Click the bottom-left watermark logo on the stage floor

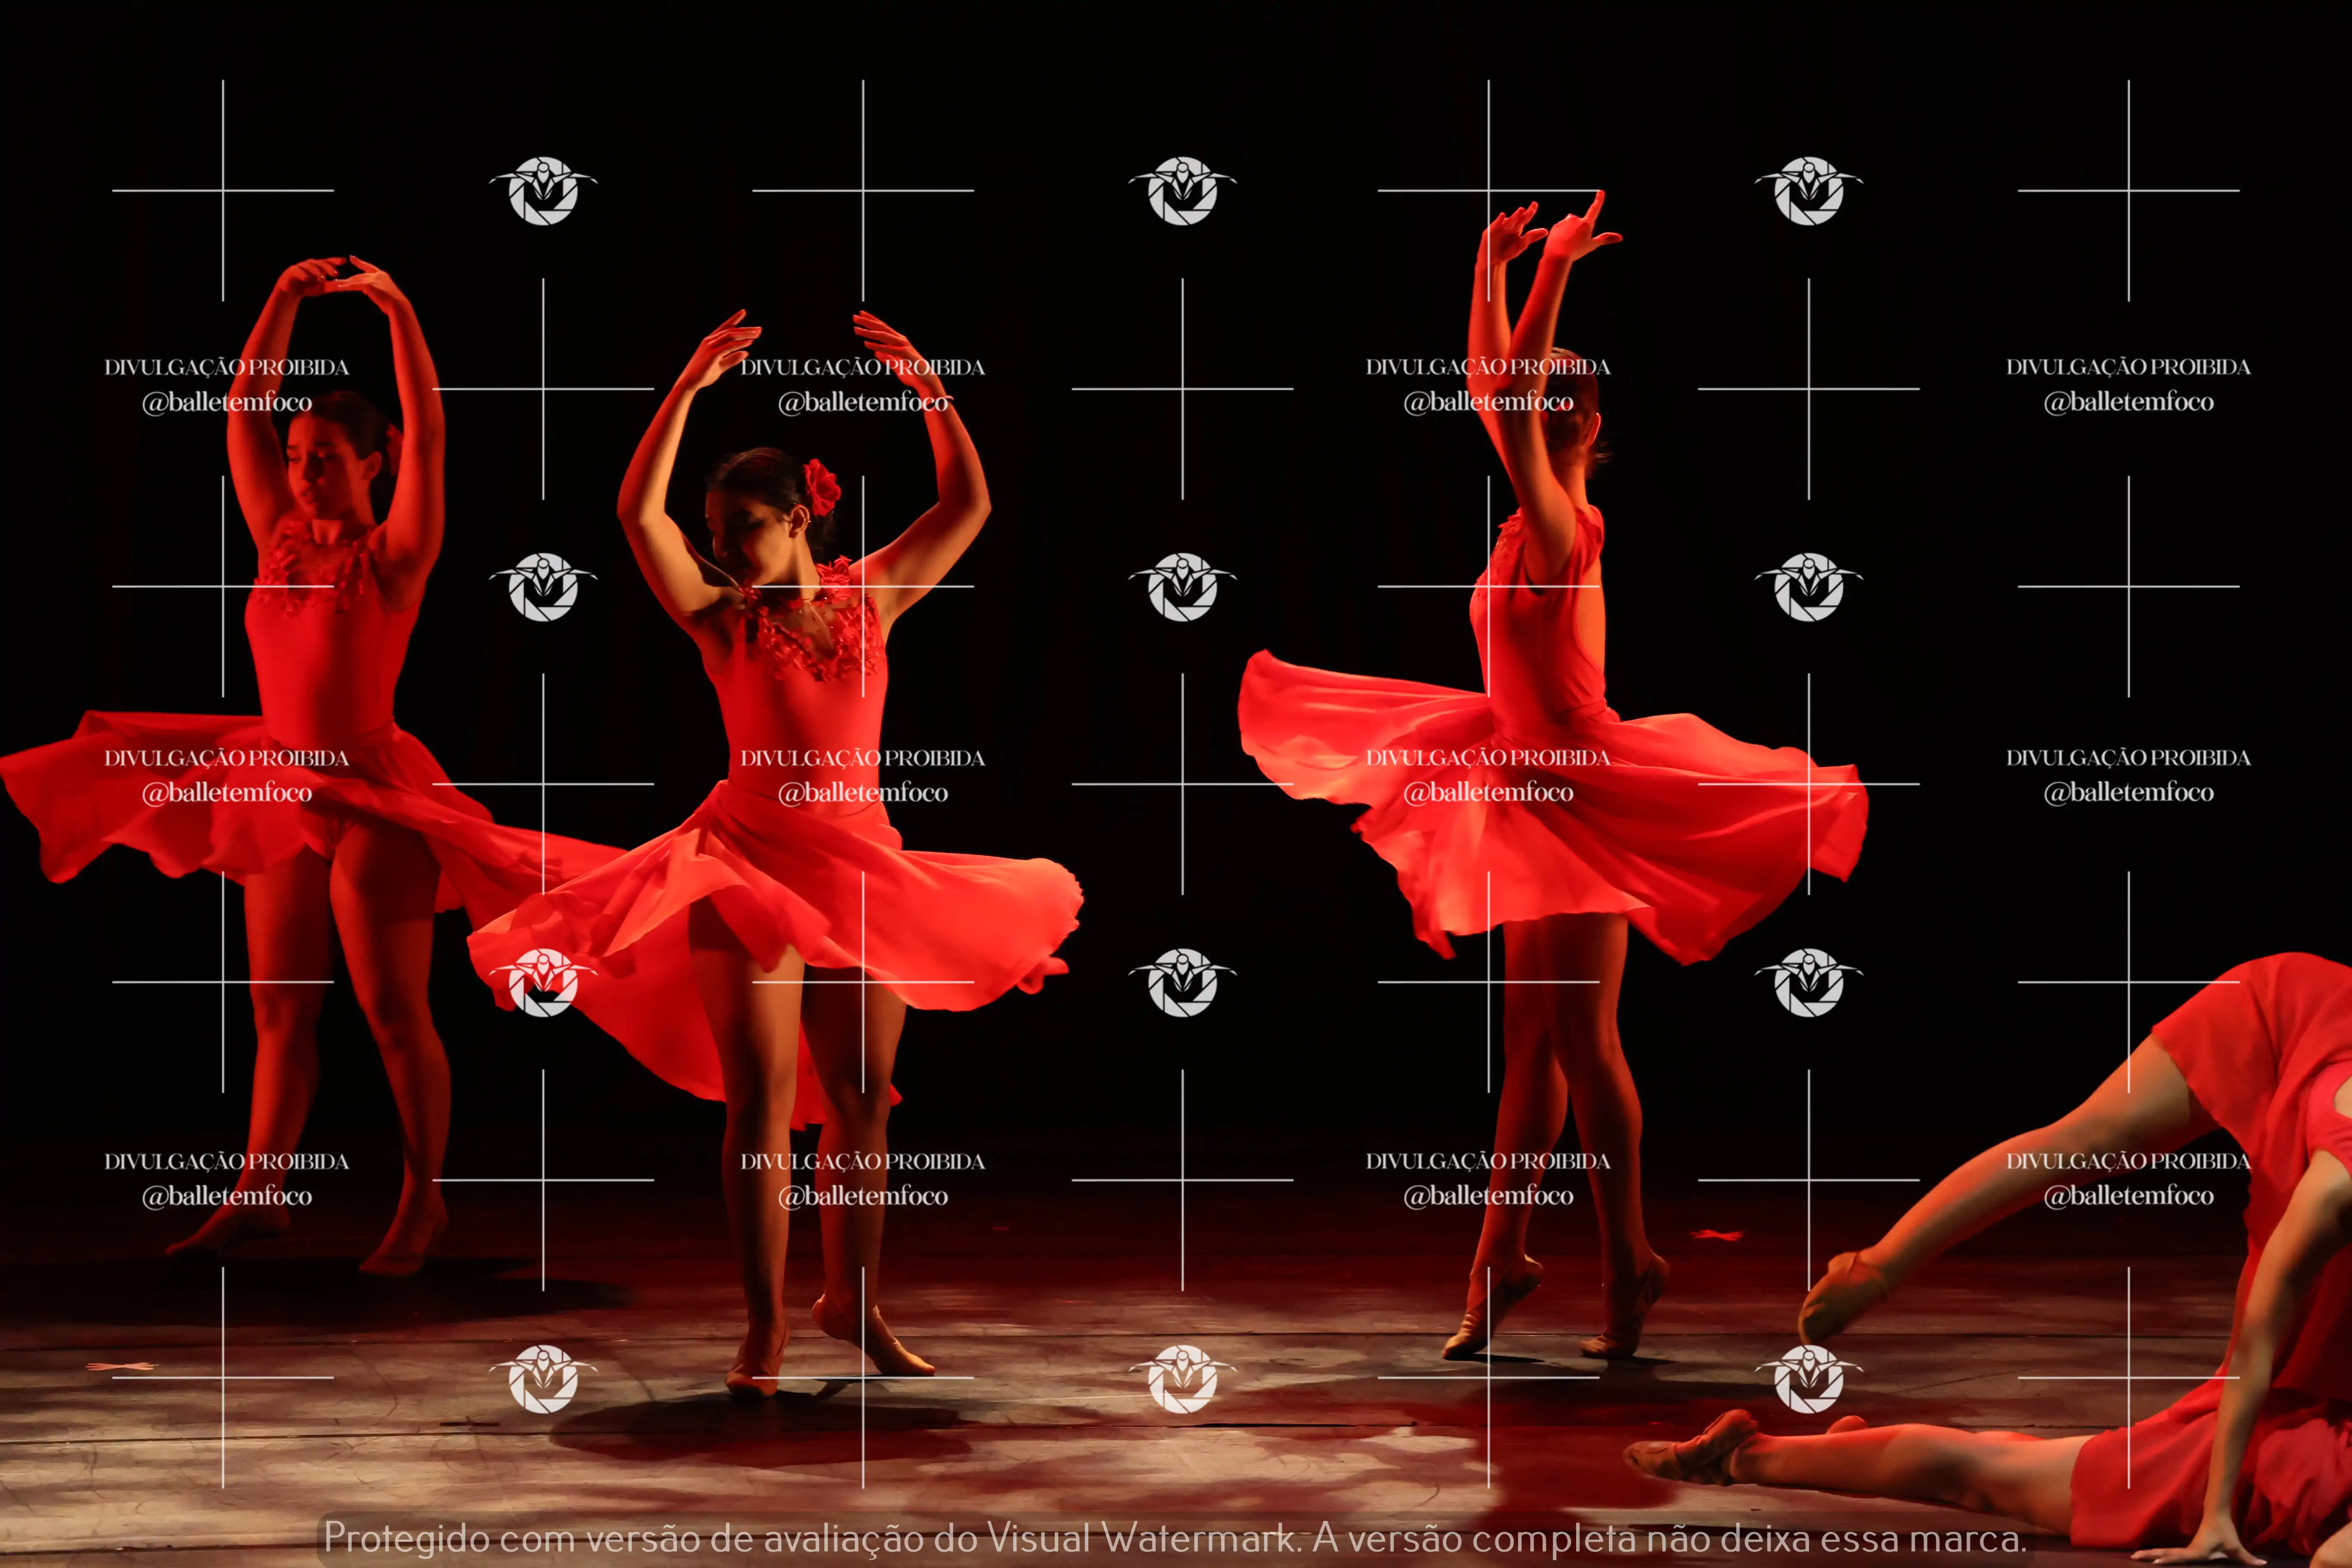point(543,1379)
